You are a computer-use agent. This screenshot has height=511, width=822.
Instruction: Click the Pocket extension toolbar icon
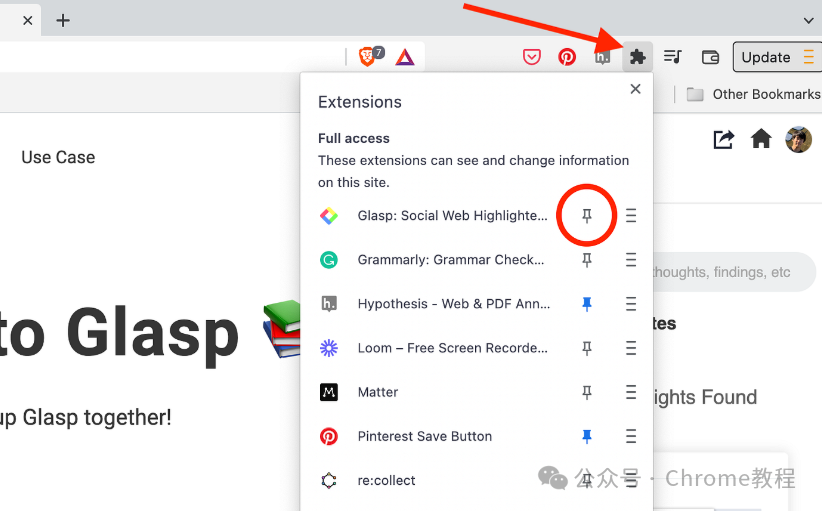click(532, 57)
